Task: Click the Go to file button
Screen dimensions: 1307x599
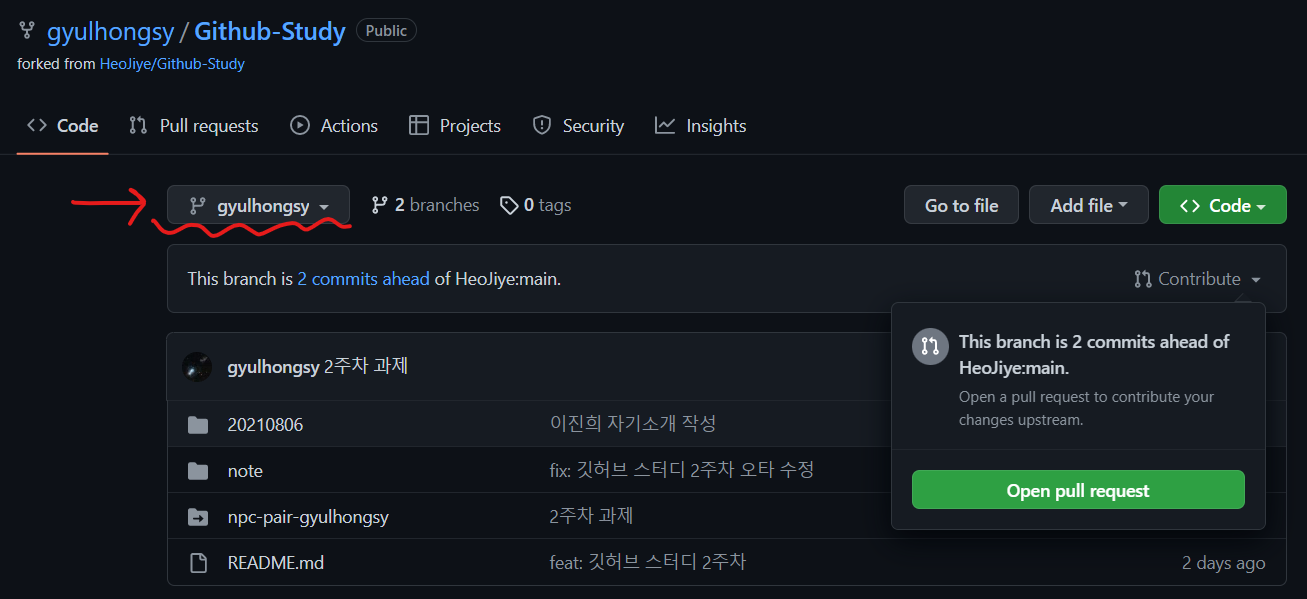Action: click(x=960, y=204)
